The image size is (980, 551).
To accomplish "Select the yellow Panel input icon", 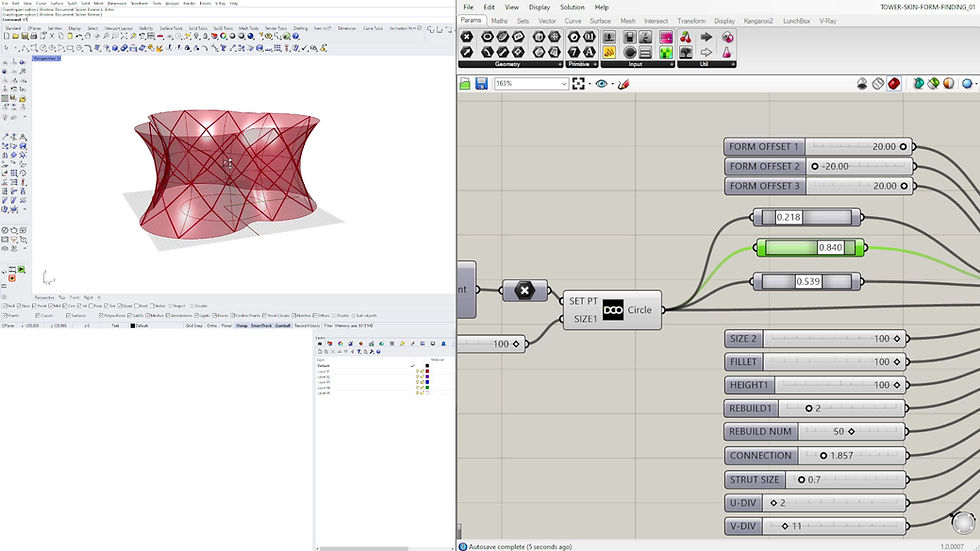I will coord(609,52).
